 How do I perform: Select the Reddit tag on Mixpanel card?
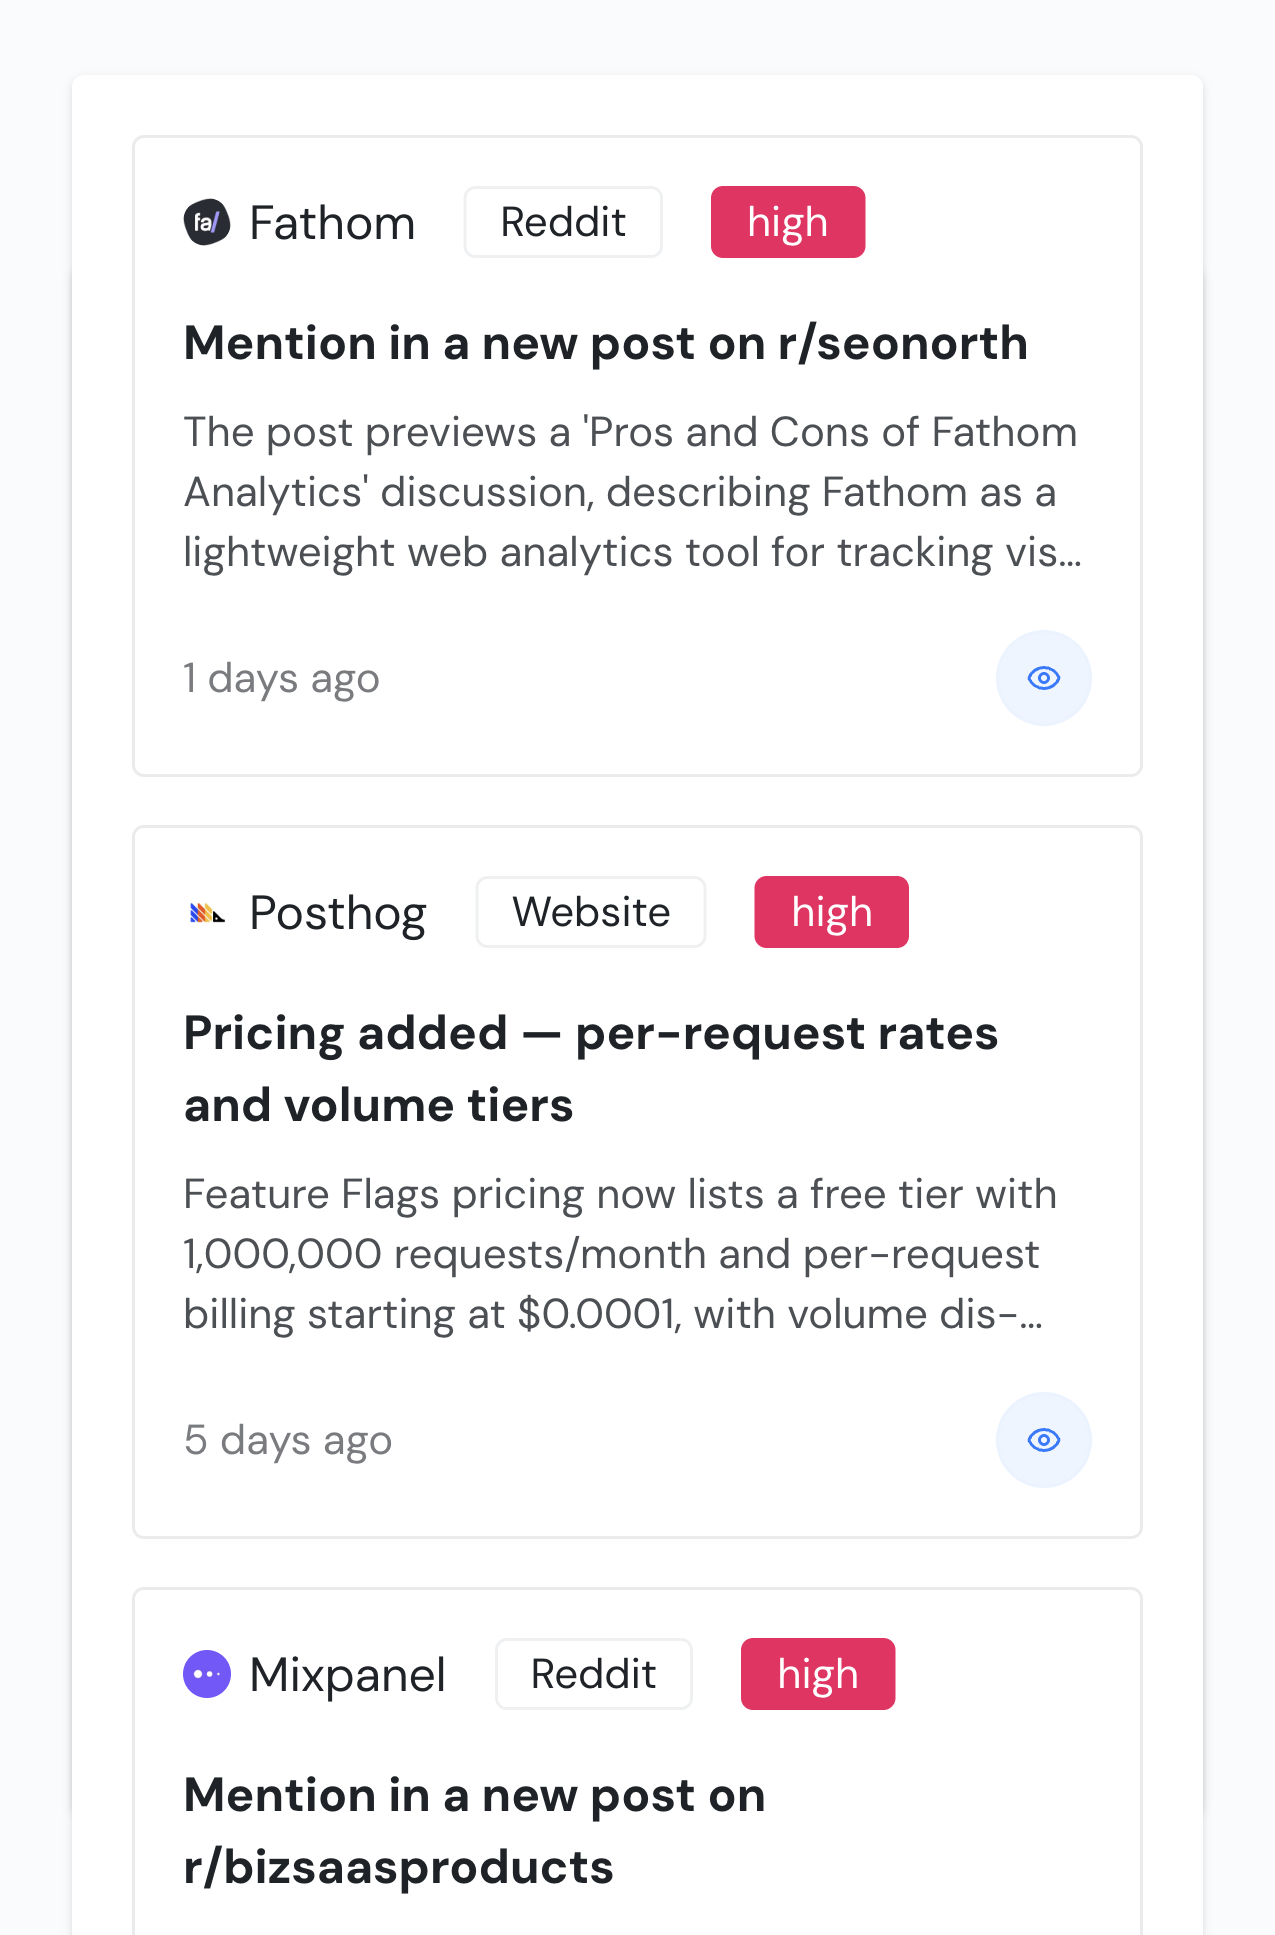point(593,1674)
